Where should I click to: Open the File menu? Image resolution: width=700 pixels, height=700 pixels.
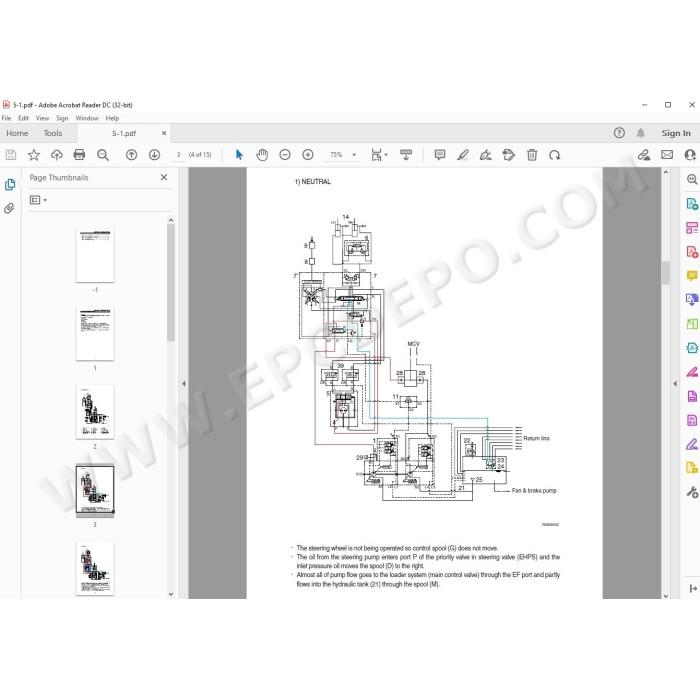pos(6,118)
